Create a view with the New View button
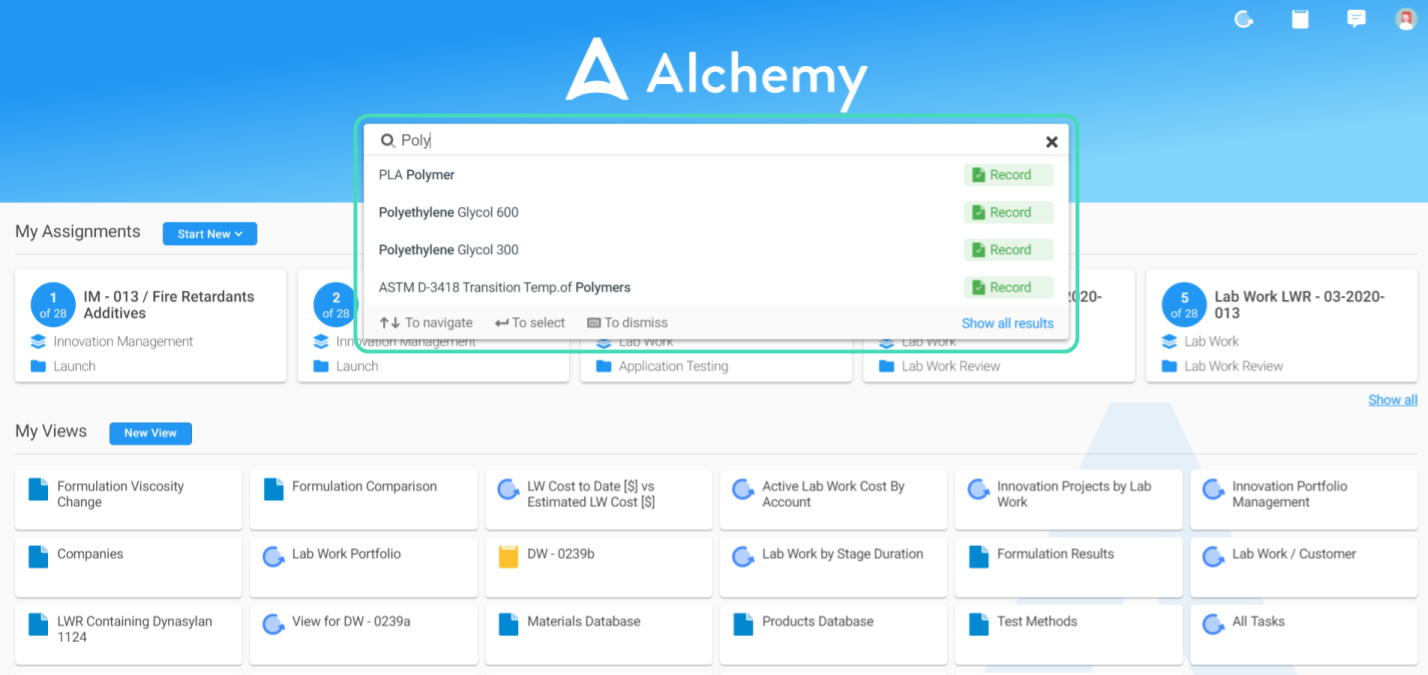 coord(150,433)
